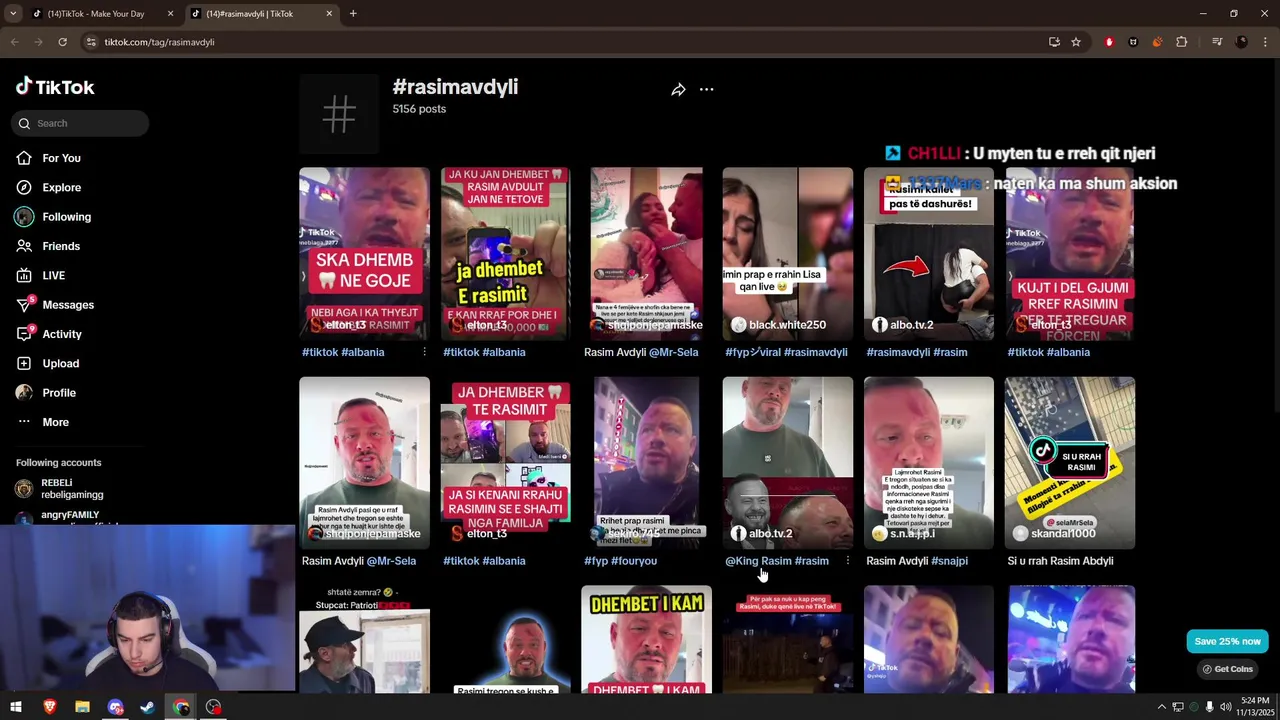Reload the current page
1280x720 pixels.
tap(62, 42)
